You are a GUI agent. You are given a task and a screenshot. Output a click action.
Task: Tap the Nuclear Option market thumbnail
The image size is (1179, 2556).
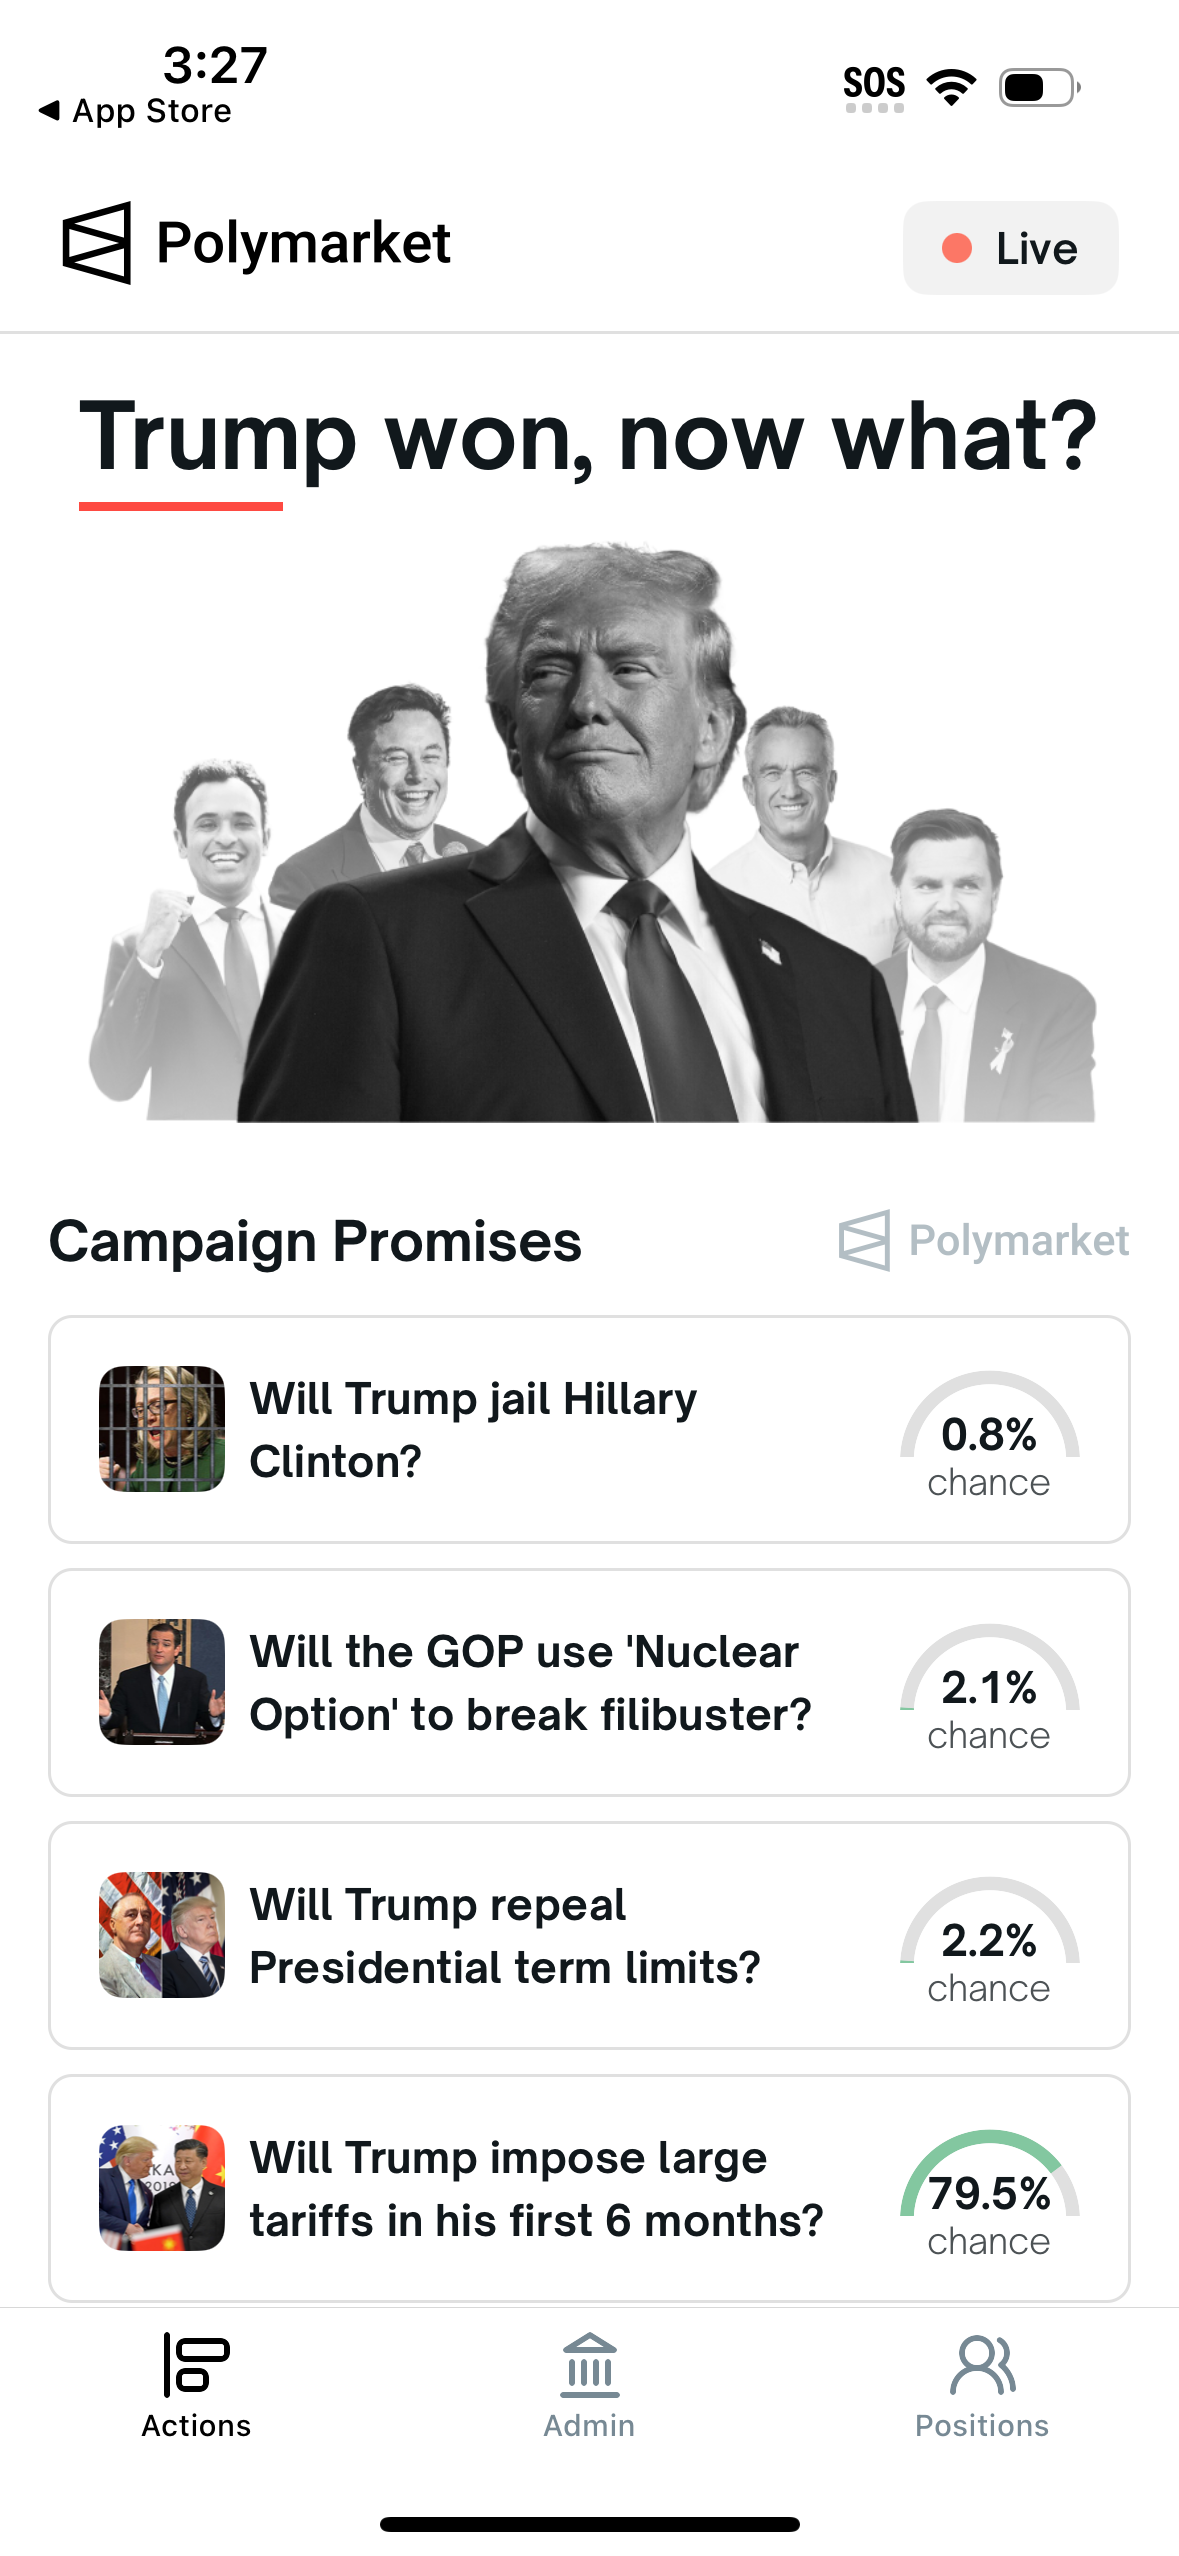pyautogui.click(x=162, y=1682)
